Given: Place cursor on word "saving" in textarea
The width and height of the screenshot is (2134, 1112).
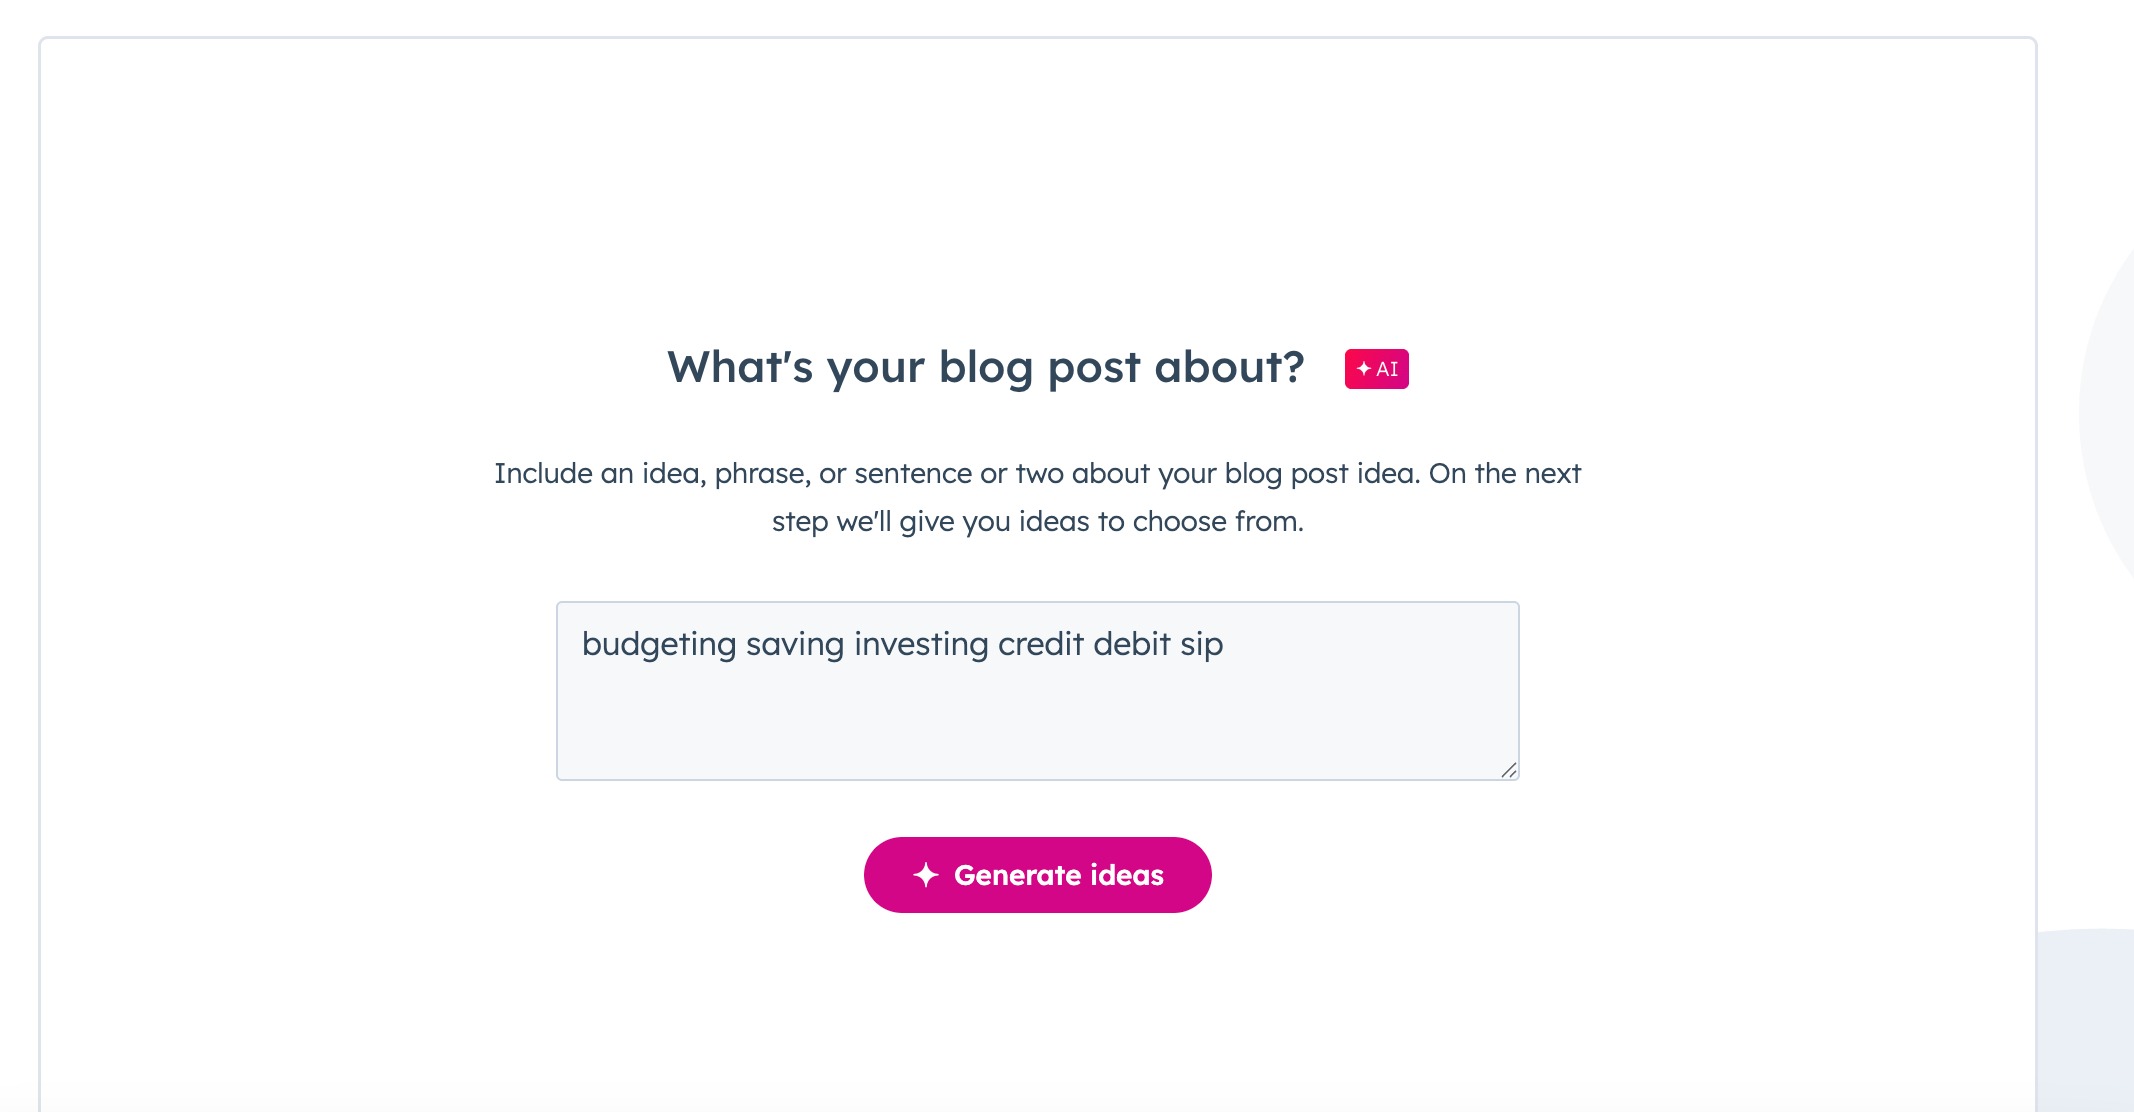Looking at the screenshot, I should tap(795, 645).
